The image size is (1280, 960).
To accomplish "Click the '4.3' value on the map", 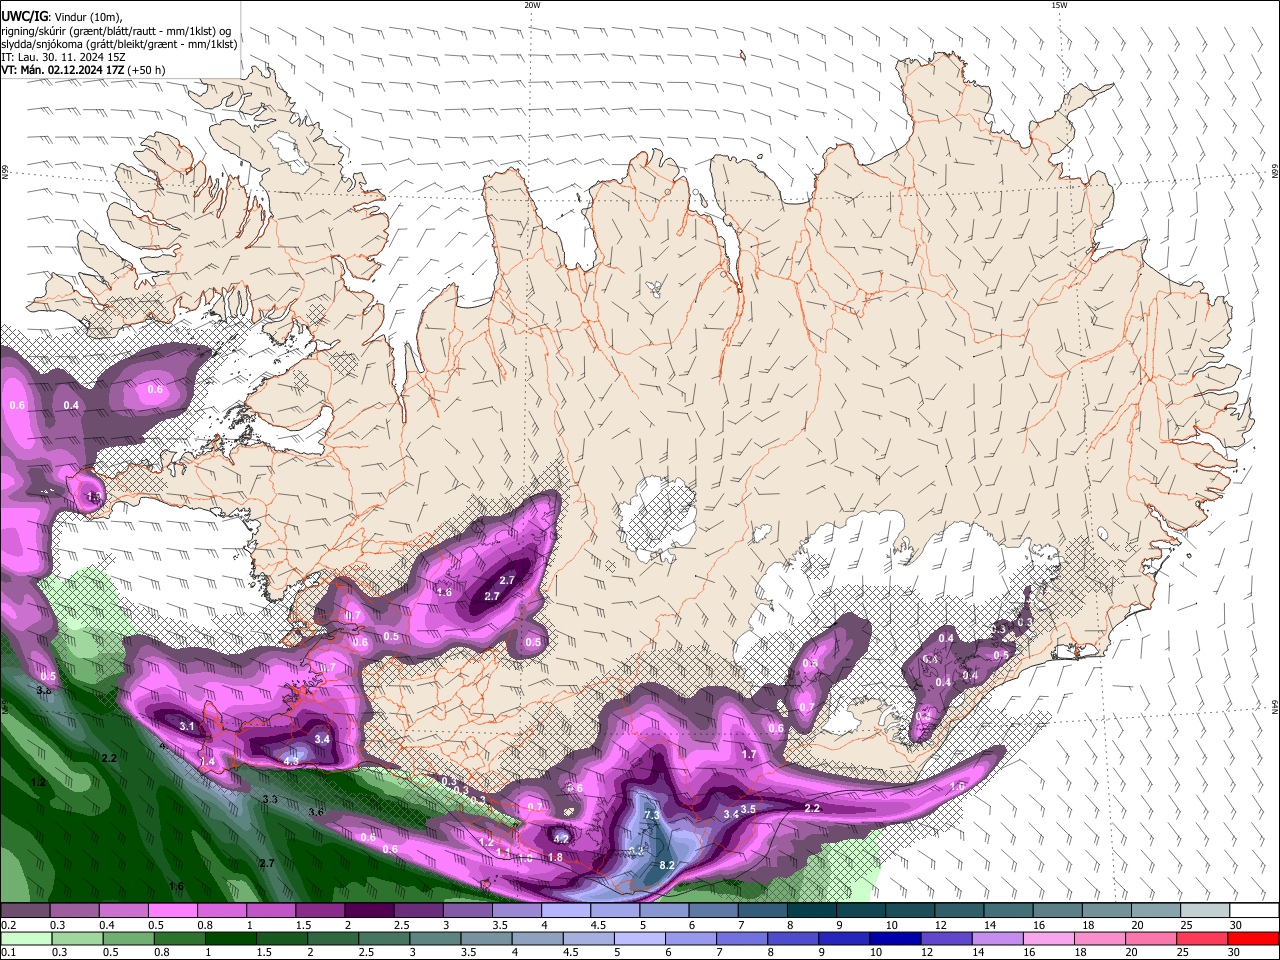I will tap(291, 761).
